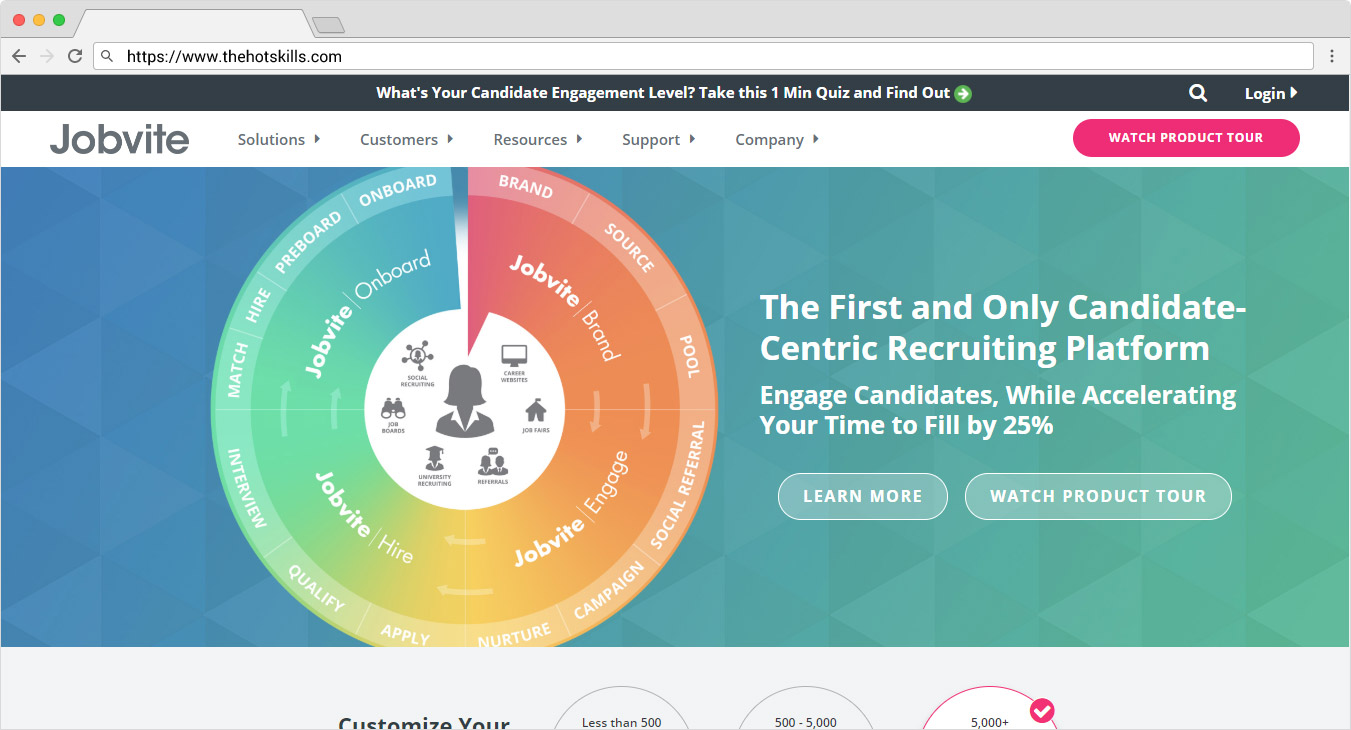Click the search magnifier in the top banner
Viewport: 1351px width, 730px height.
[1198, 93]
